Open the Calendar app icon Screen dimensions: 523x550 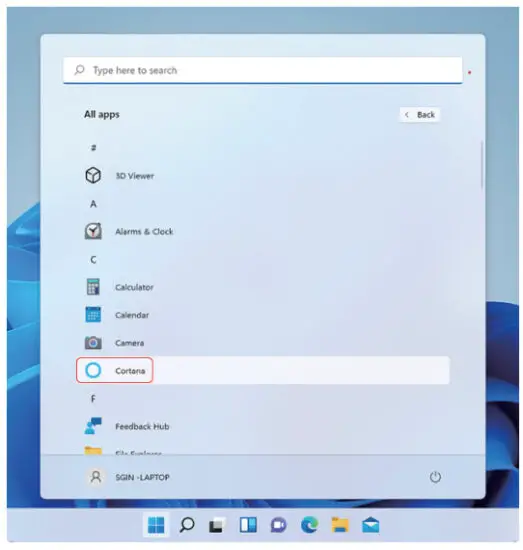point(93,314)
